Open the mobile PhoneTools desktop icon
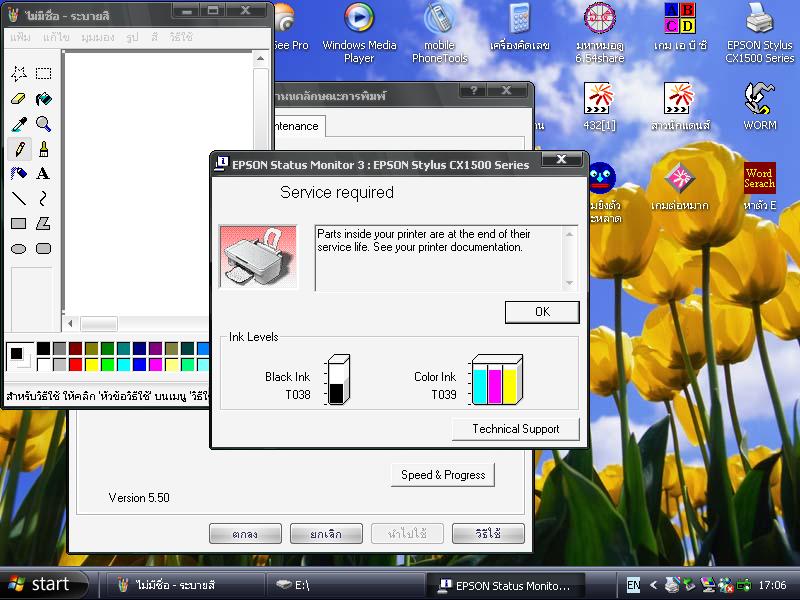Screen dimensions: 800x600 click(x=439, y=33)
